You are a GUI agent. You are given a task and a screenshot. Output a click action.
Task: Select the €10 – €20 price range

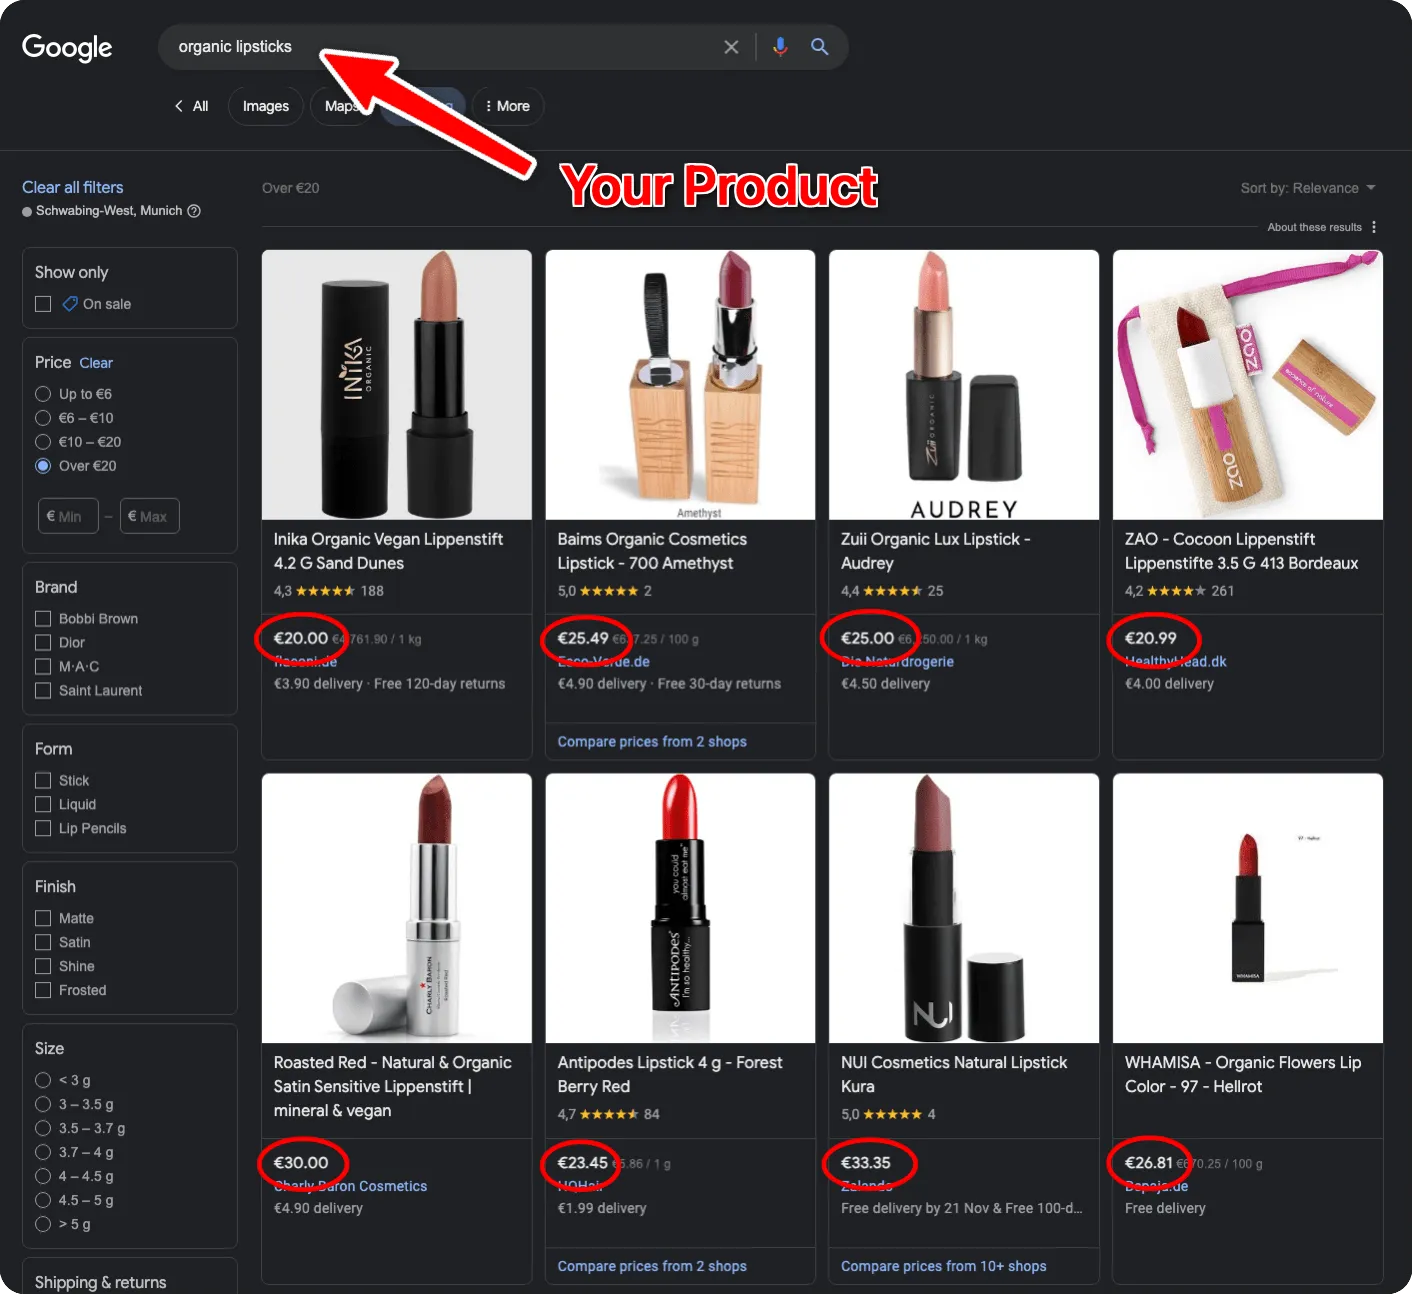(x=43, y=442)
